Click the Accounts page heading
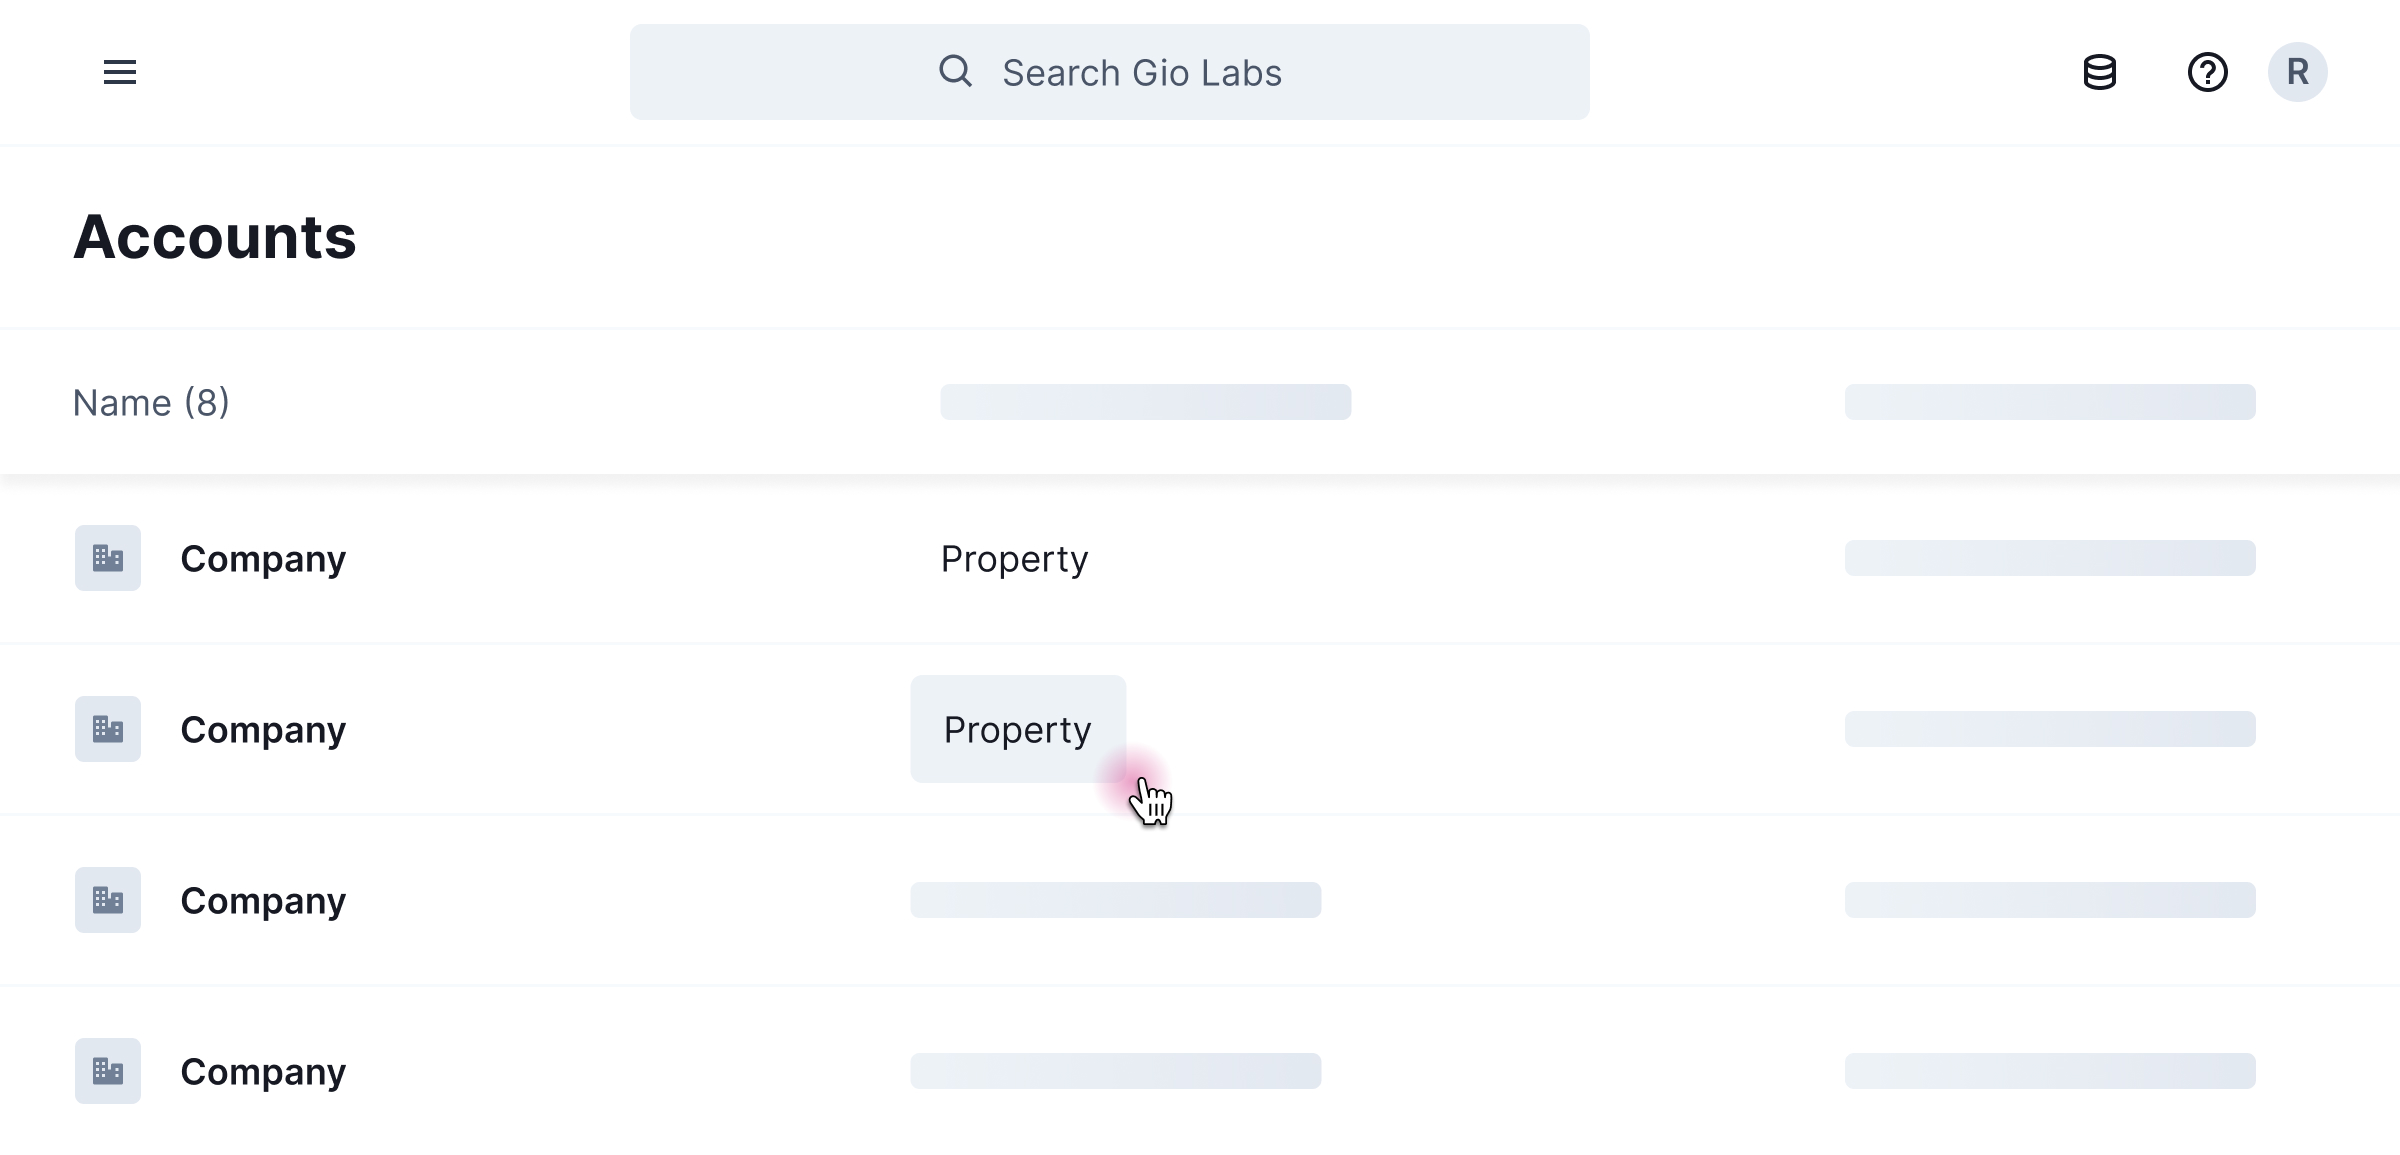Image resolution: width=2400 pixels, height=1155 pixels. pos(215,237)
